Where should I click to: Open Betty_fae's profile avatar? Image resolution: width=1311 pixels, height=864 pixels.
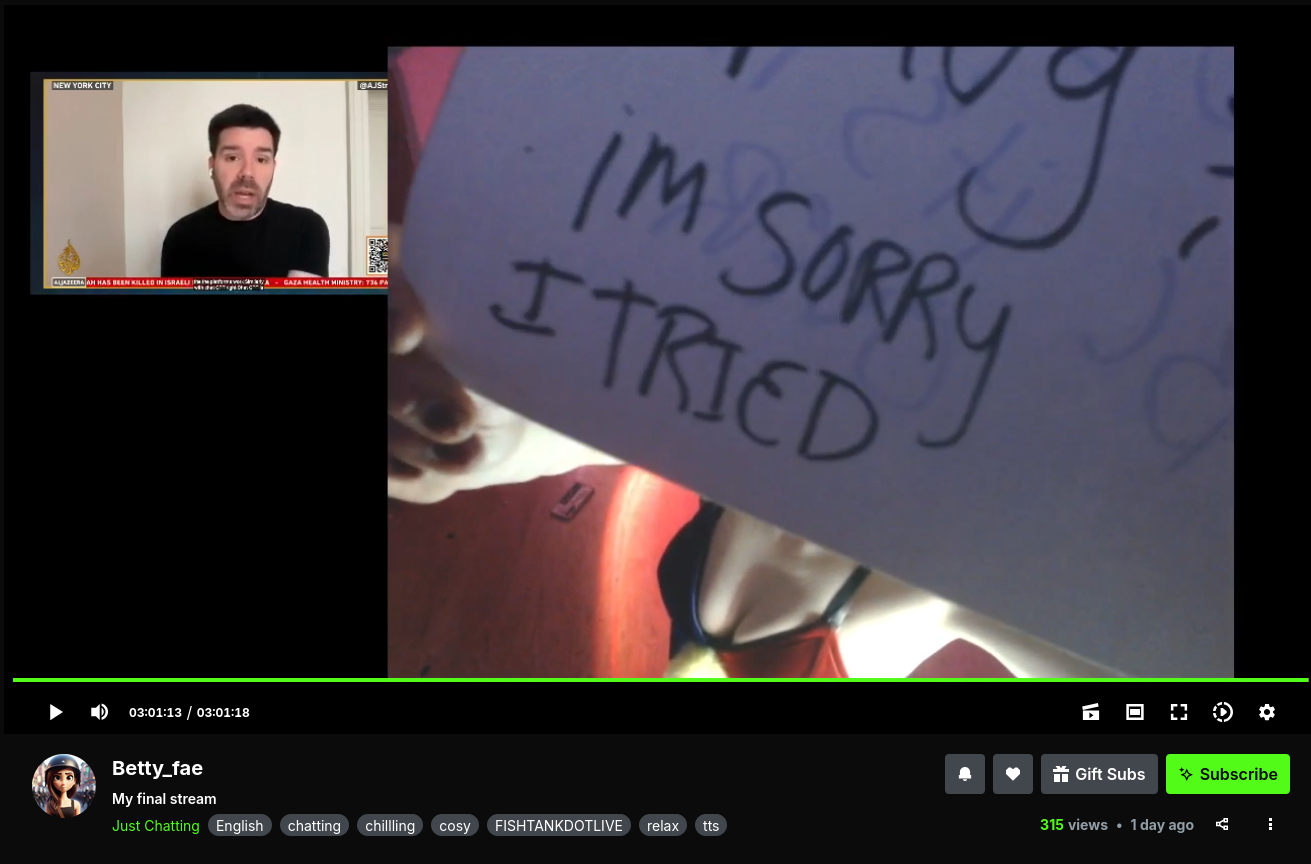click(64, 786)
